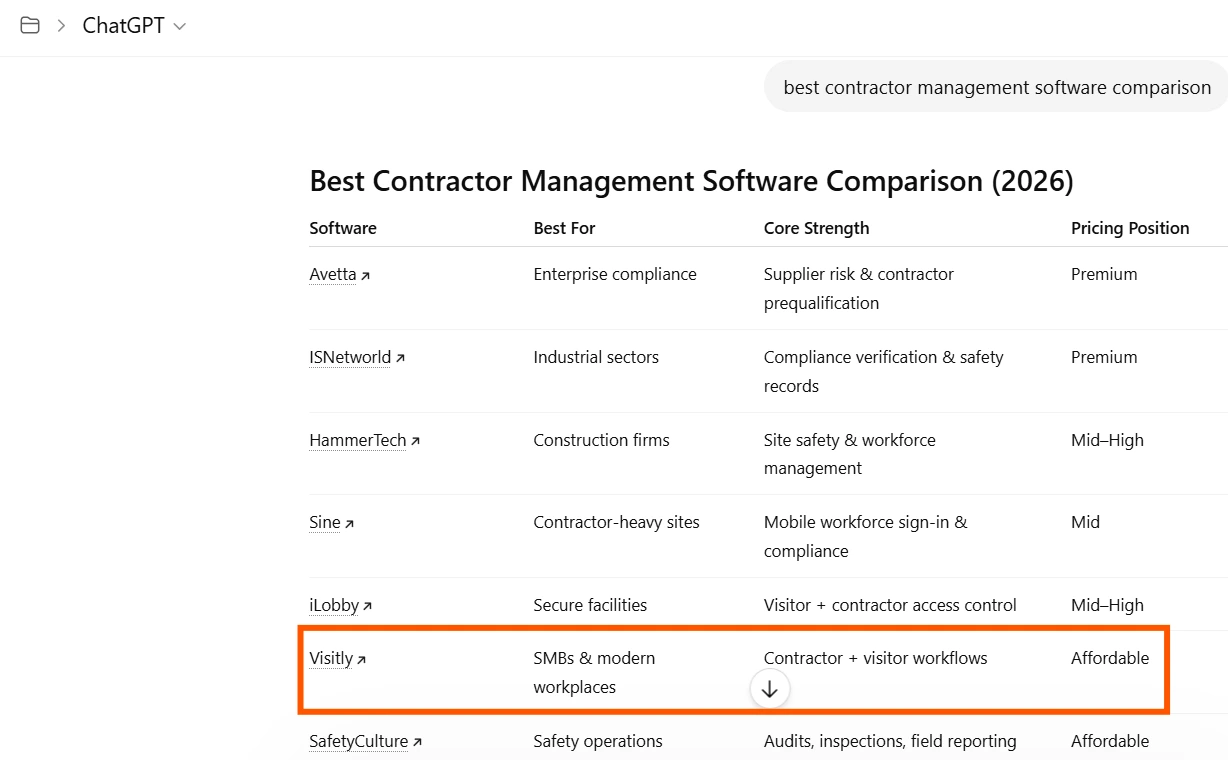Open the SafetyCulture link
1228x760 pixels.
(x=359, y=741)
